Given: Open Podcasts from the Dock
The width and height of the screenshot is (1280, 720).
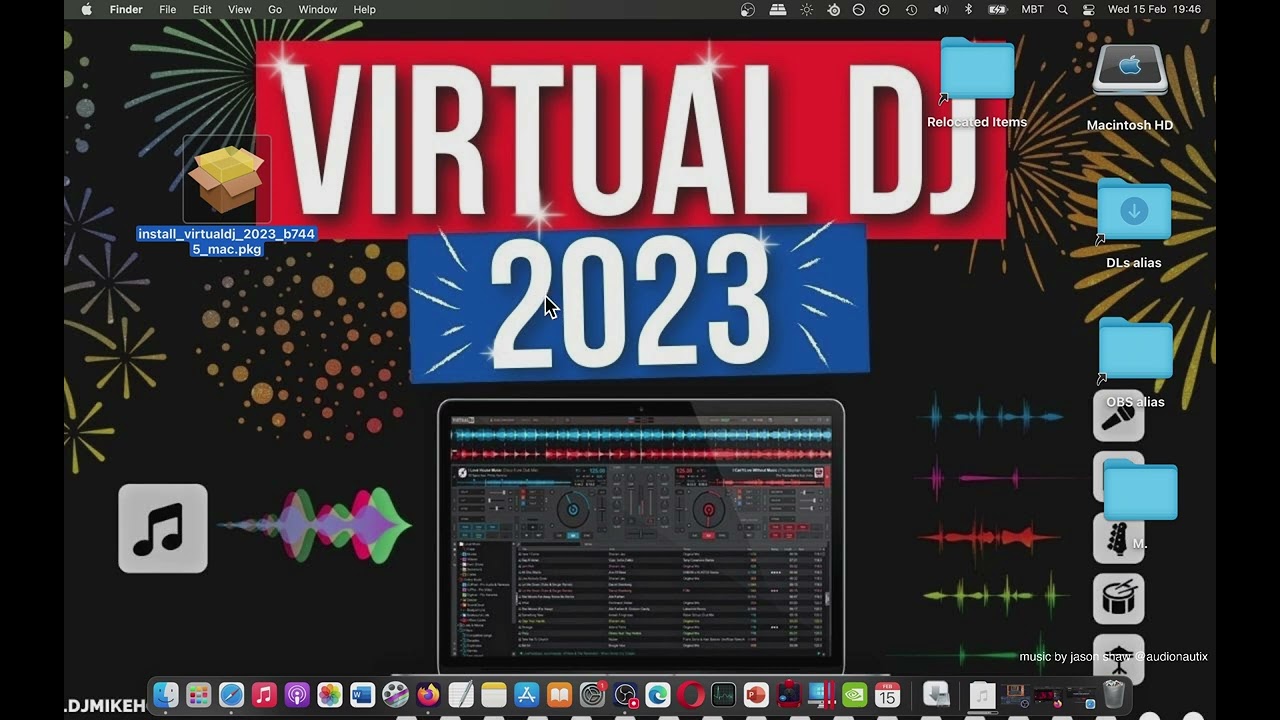Looking at the screenshot, I should [297, 694].
